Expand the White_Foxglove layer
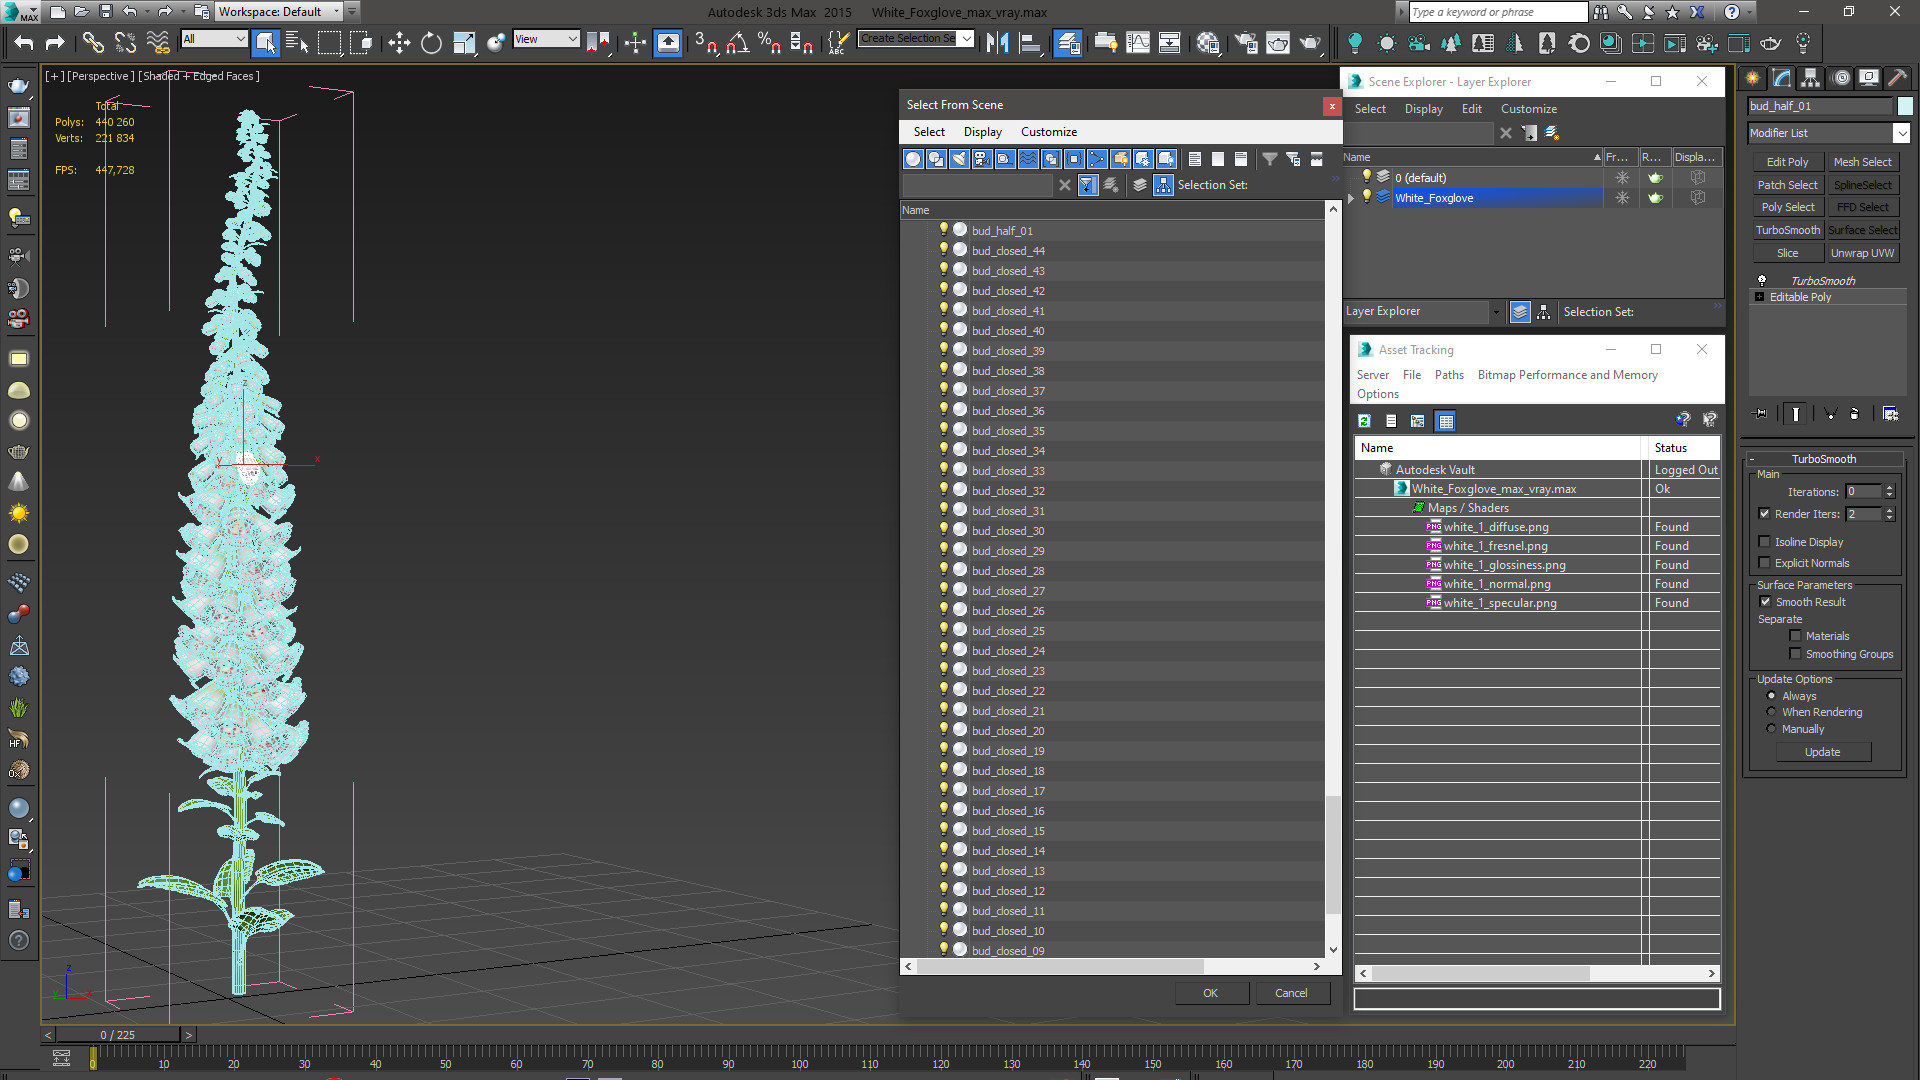 point(1351,198)
